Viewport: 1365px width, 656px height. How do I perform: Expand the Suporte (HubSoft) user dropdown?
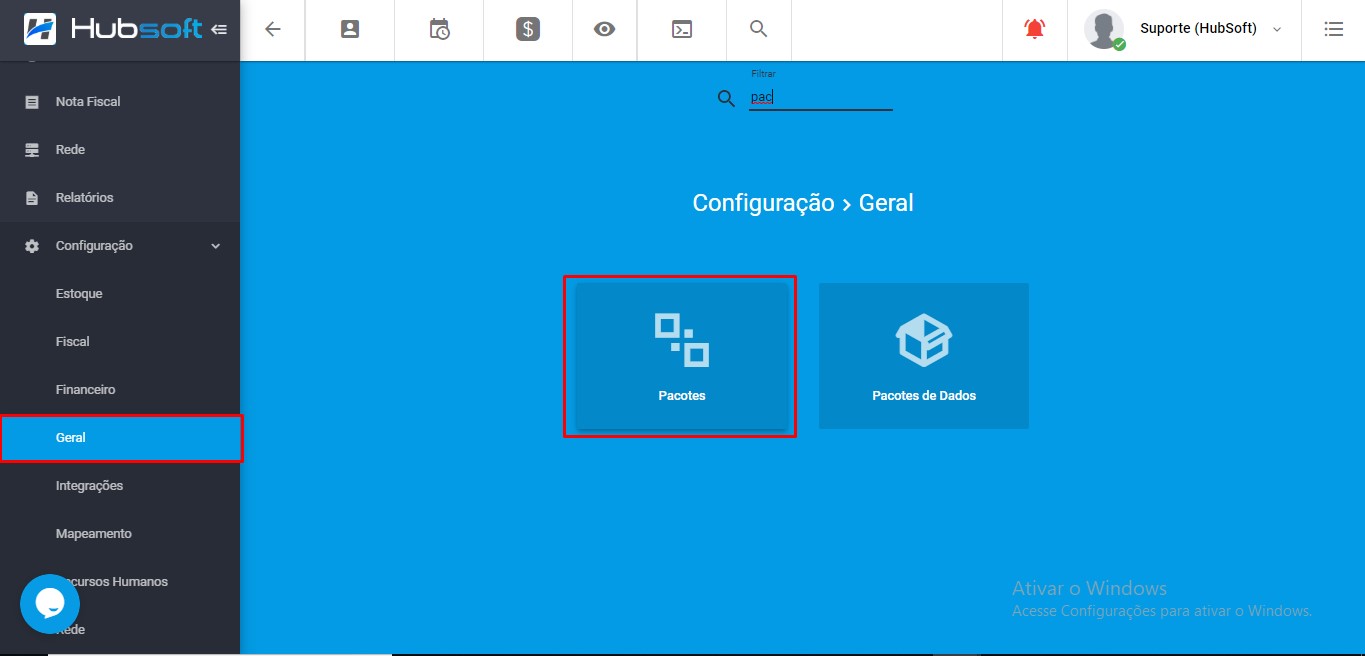(x=1276, y=29)
